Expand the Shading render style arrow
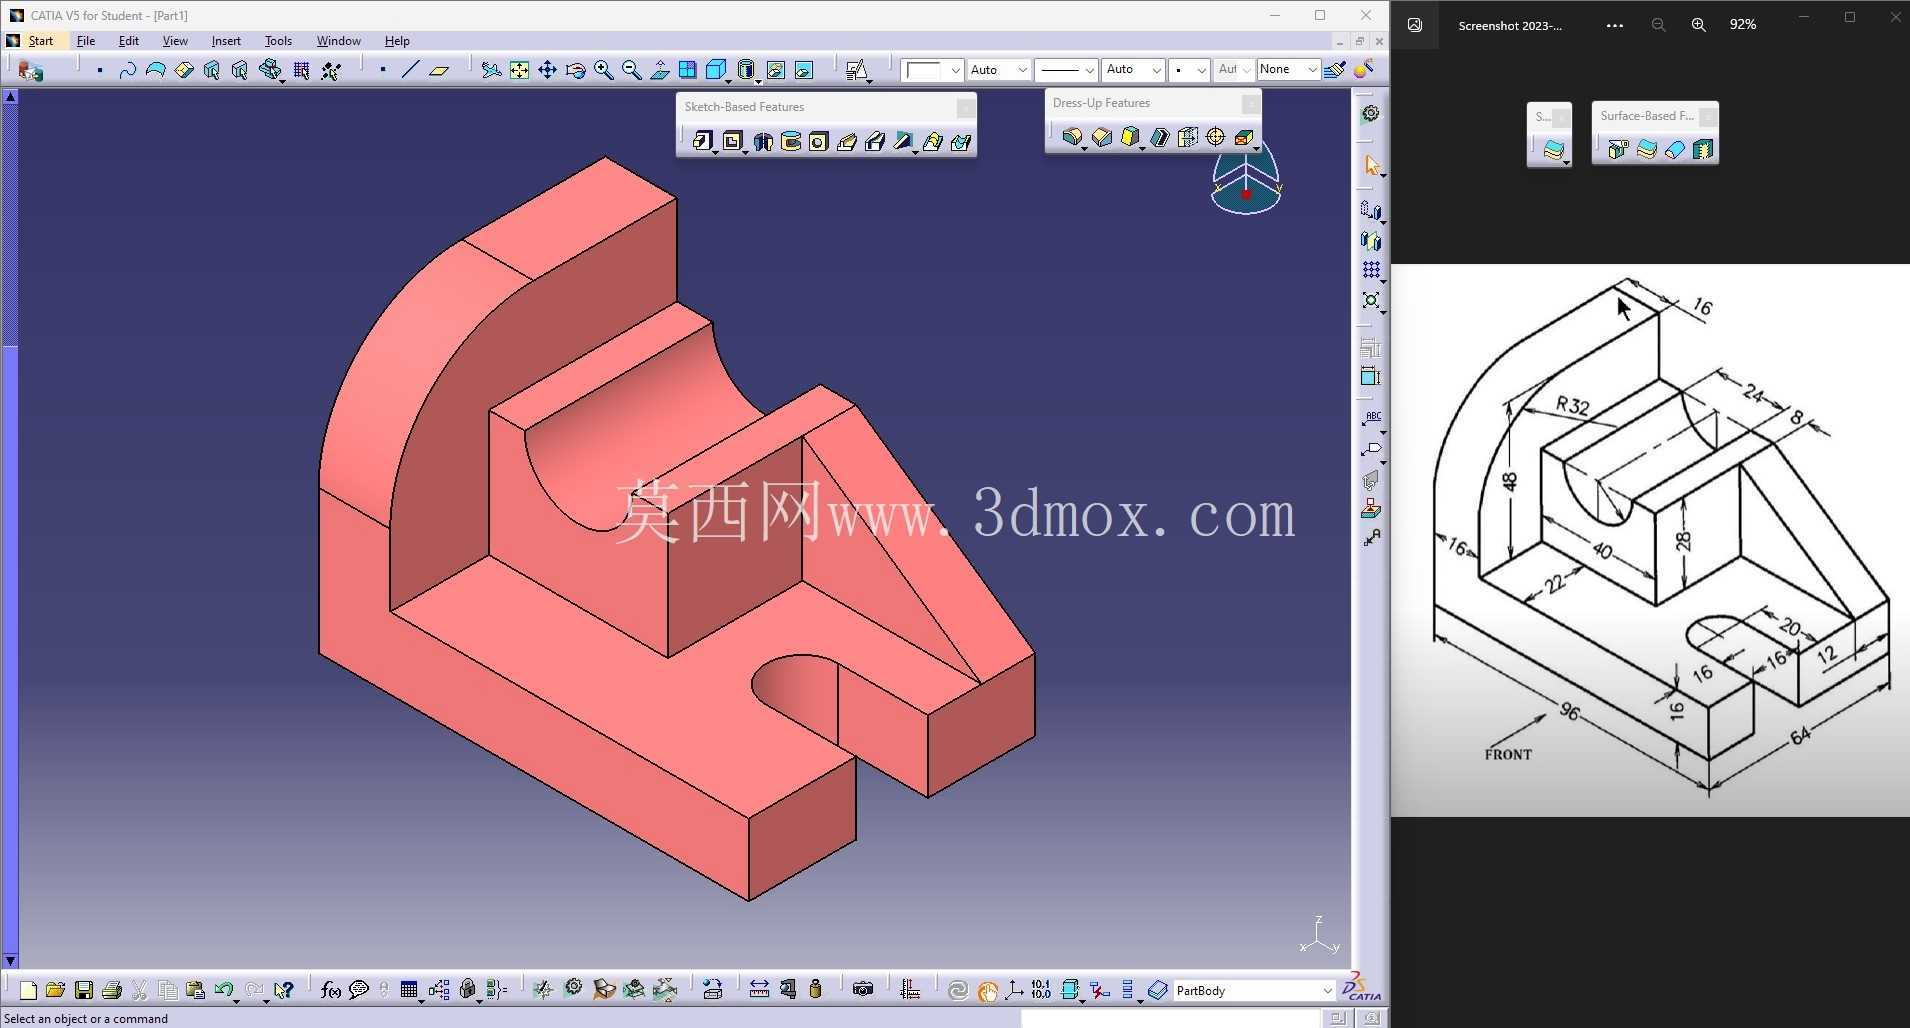The image size is (1910, 1028). pyautogui.click(x=758, y=80)
